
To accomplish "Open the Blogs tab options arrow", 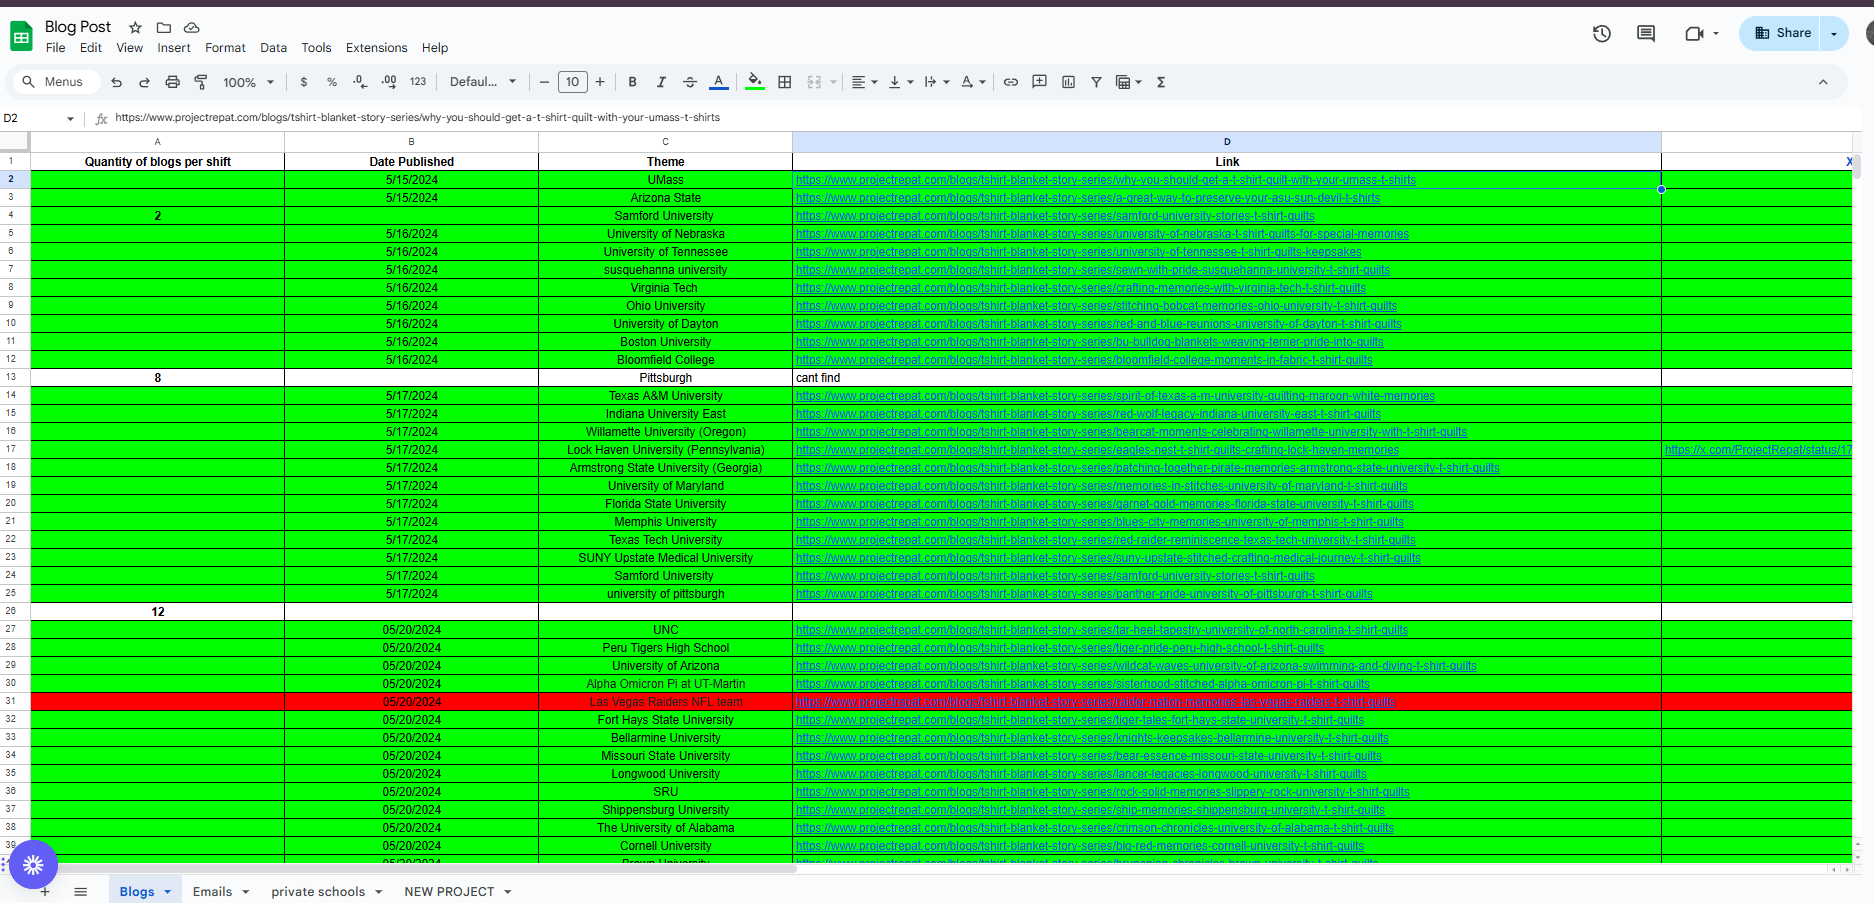I will [168, 892].
